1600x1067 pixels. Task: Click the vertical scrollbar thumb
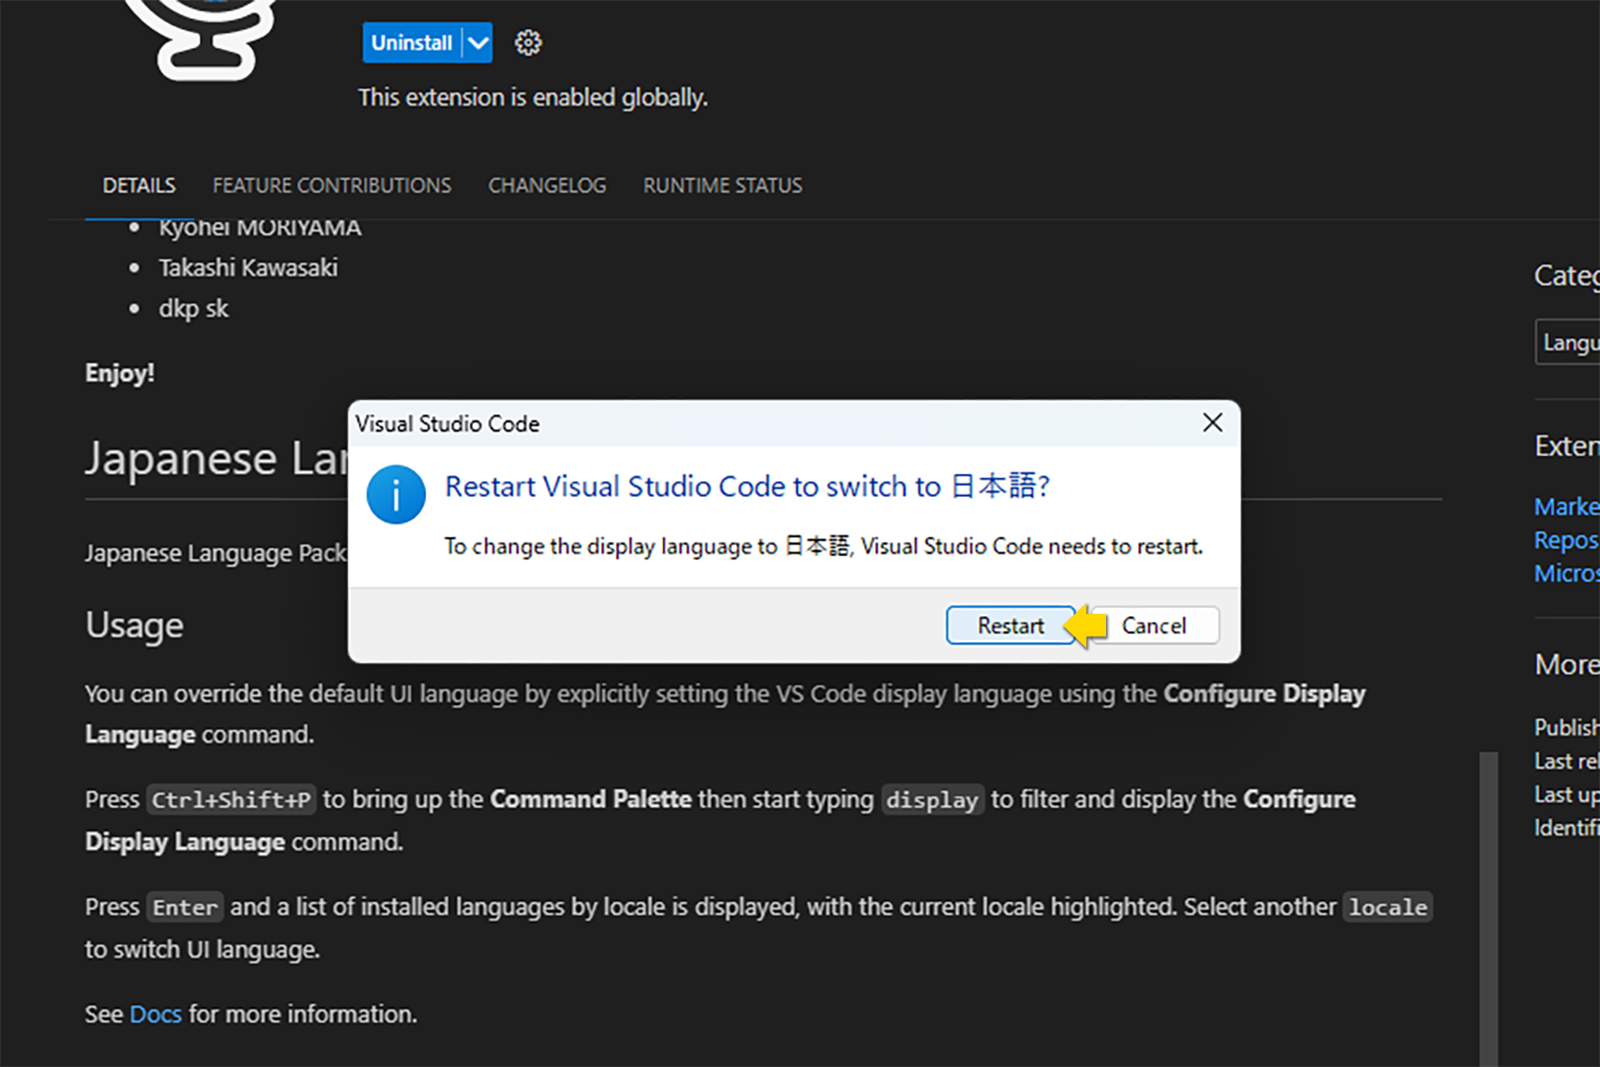tap(1488, 908)
